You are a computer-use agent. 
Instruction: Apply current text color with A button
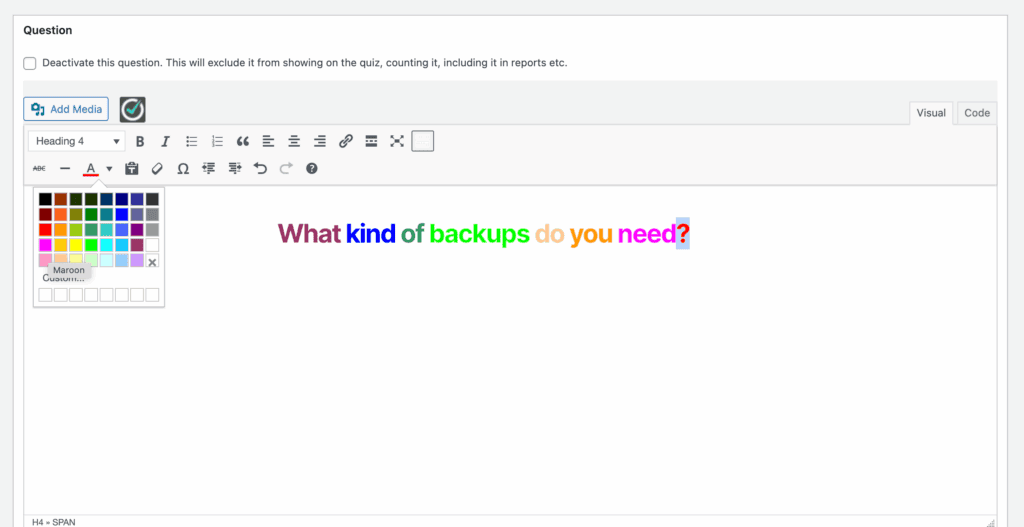[x=91, y=168]
